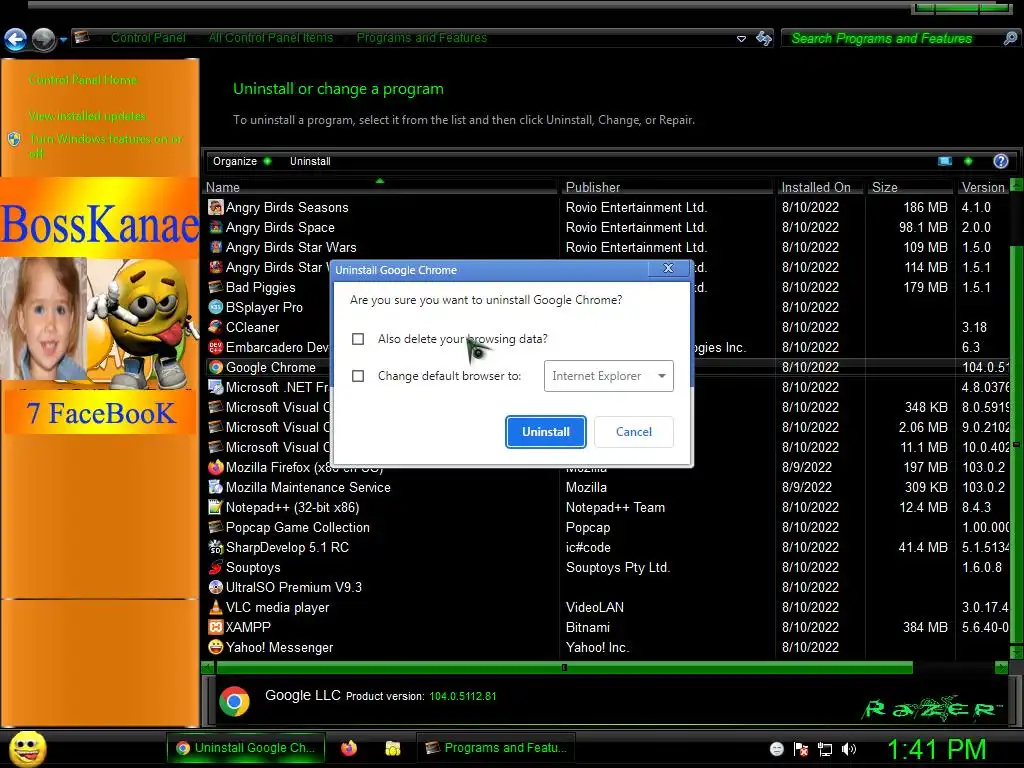Viewport: 1024px width, 768px height.
Task: Select the SharpDevelop 5.1 RC icon
Action: [x=216, y=547]
